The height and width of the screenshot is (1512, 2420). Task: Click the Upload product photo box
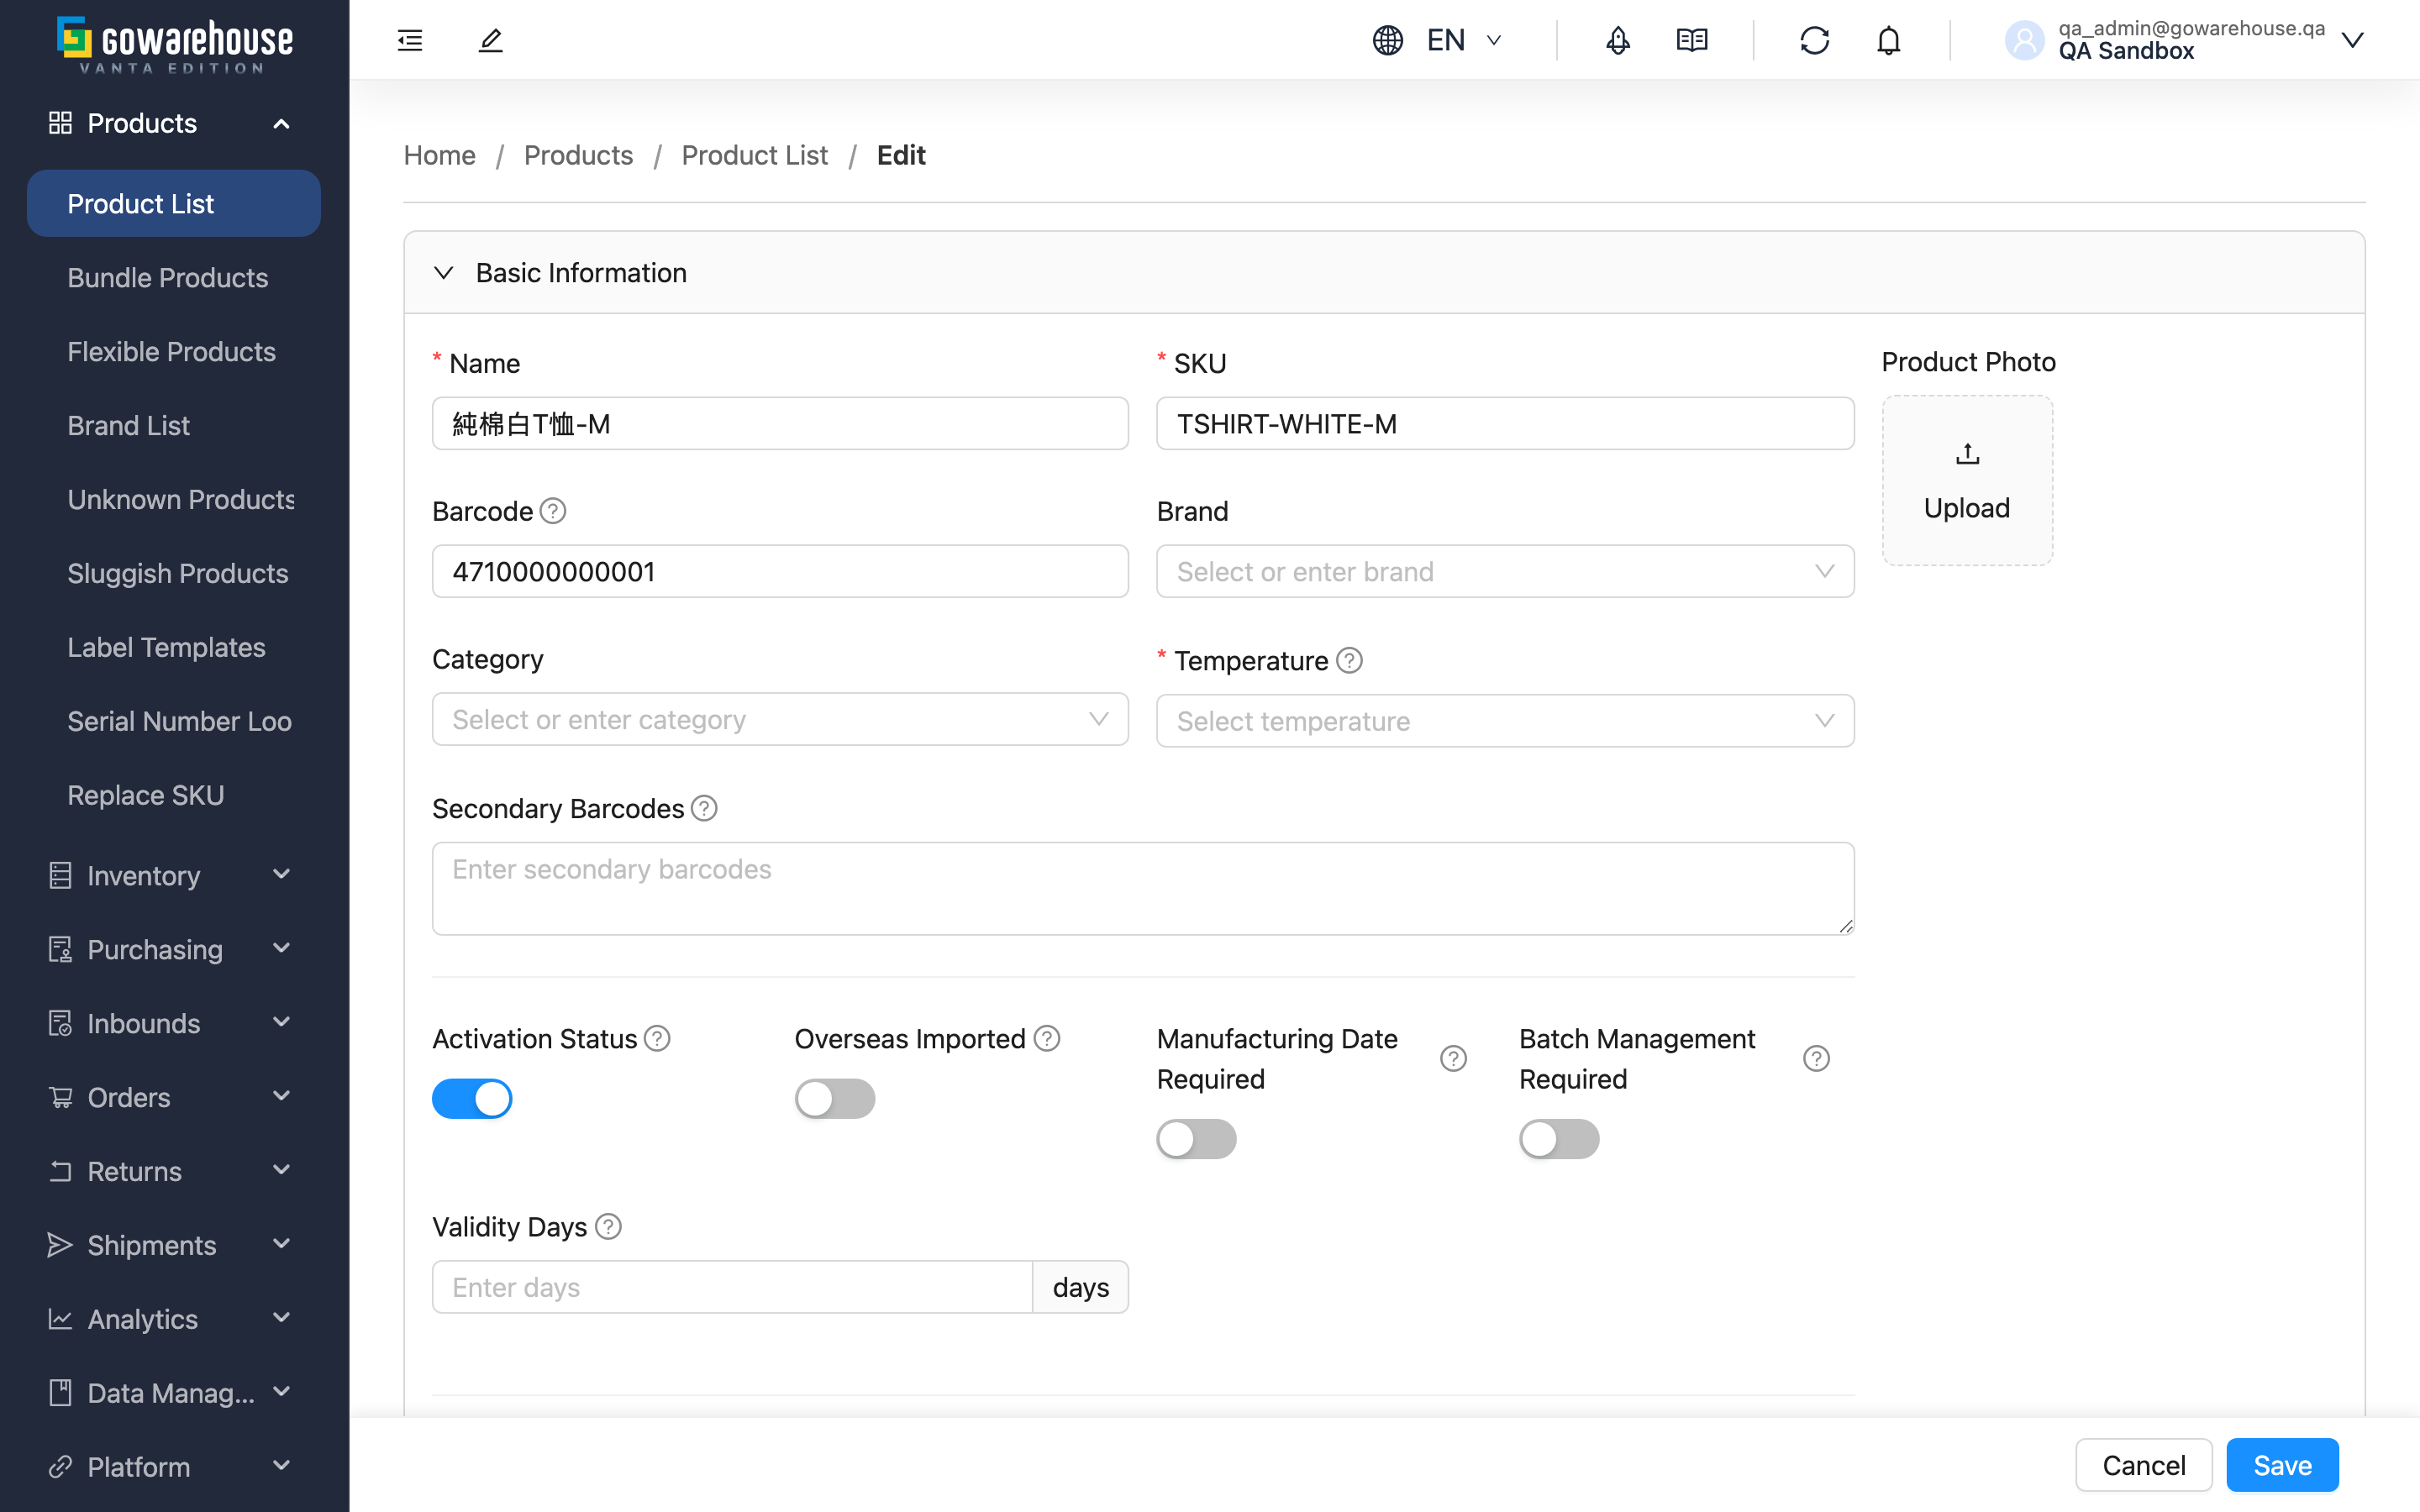(1967, 481)
